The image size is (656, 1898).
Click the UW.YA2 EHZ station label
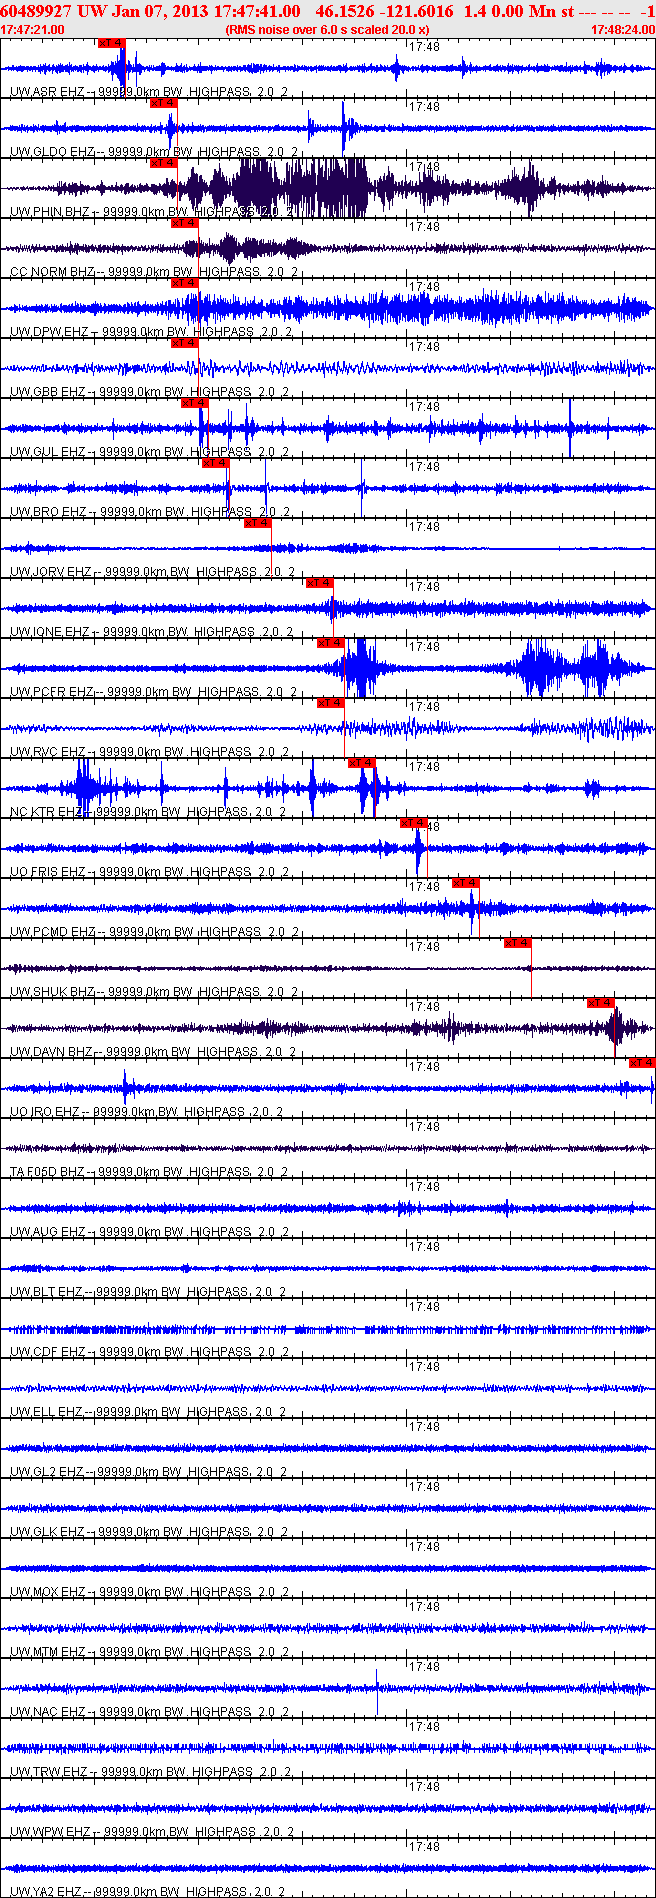coord(47,1892)
